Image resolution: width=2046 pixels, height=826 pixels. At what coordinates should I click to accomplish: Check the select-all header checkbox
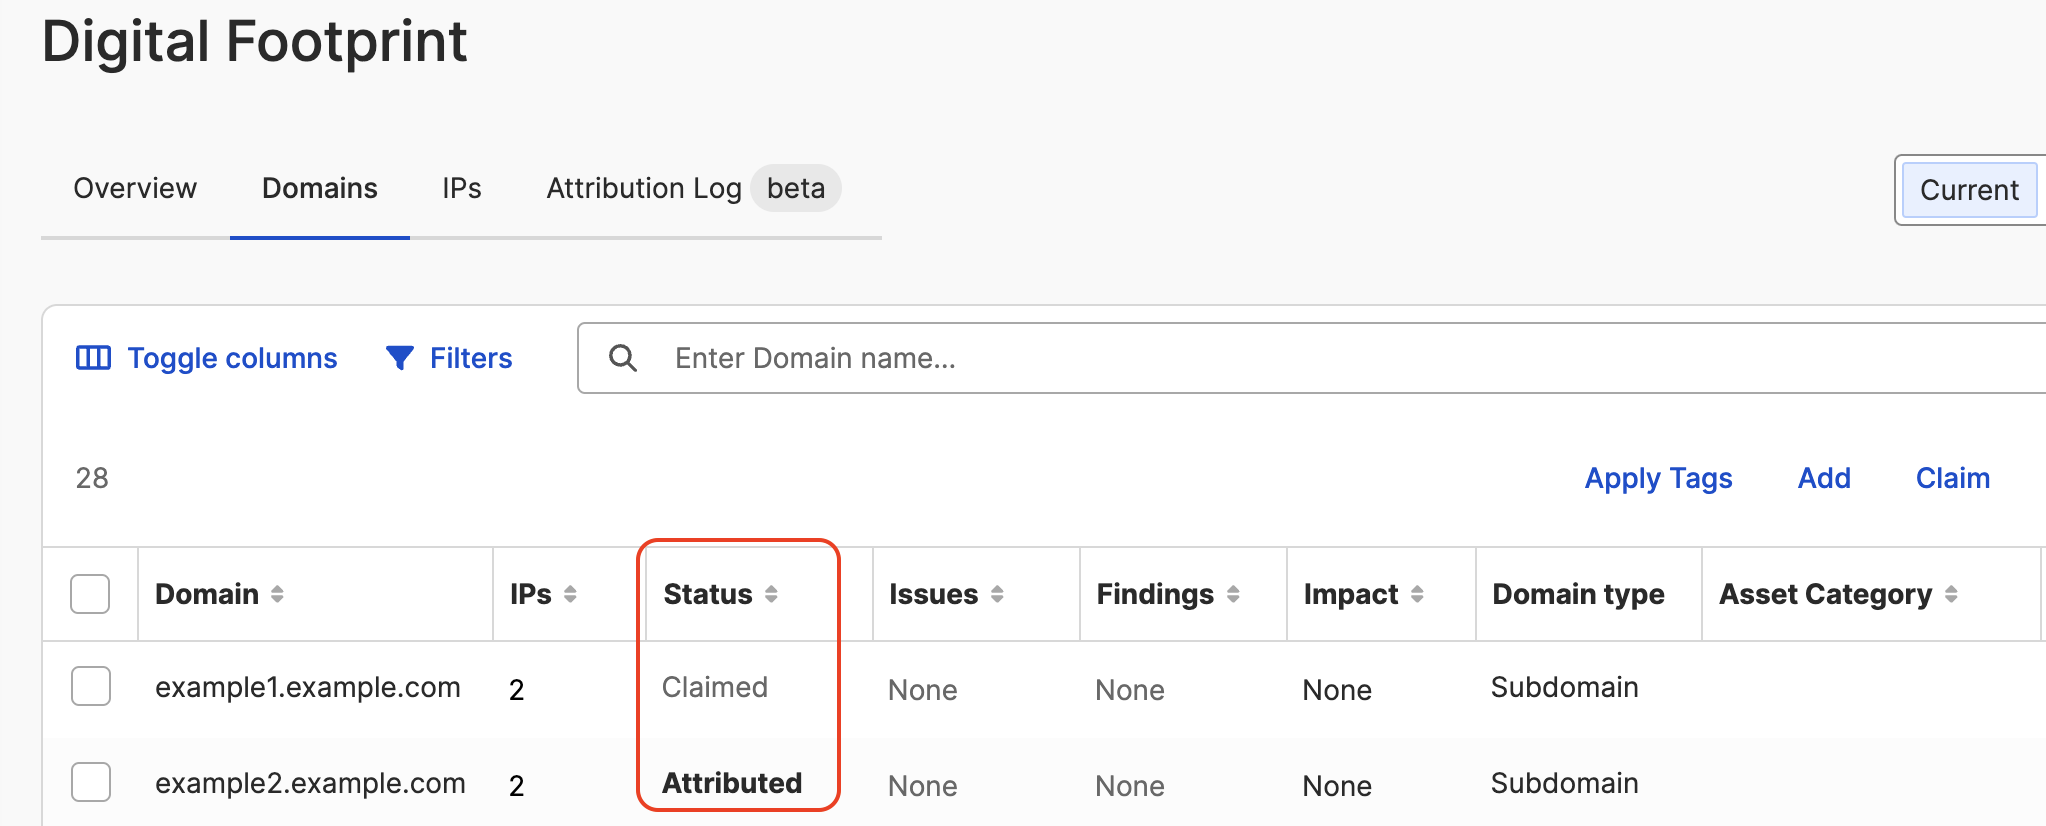(90, 594)
